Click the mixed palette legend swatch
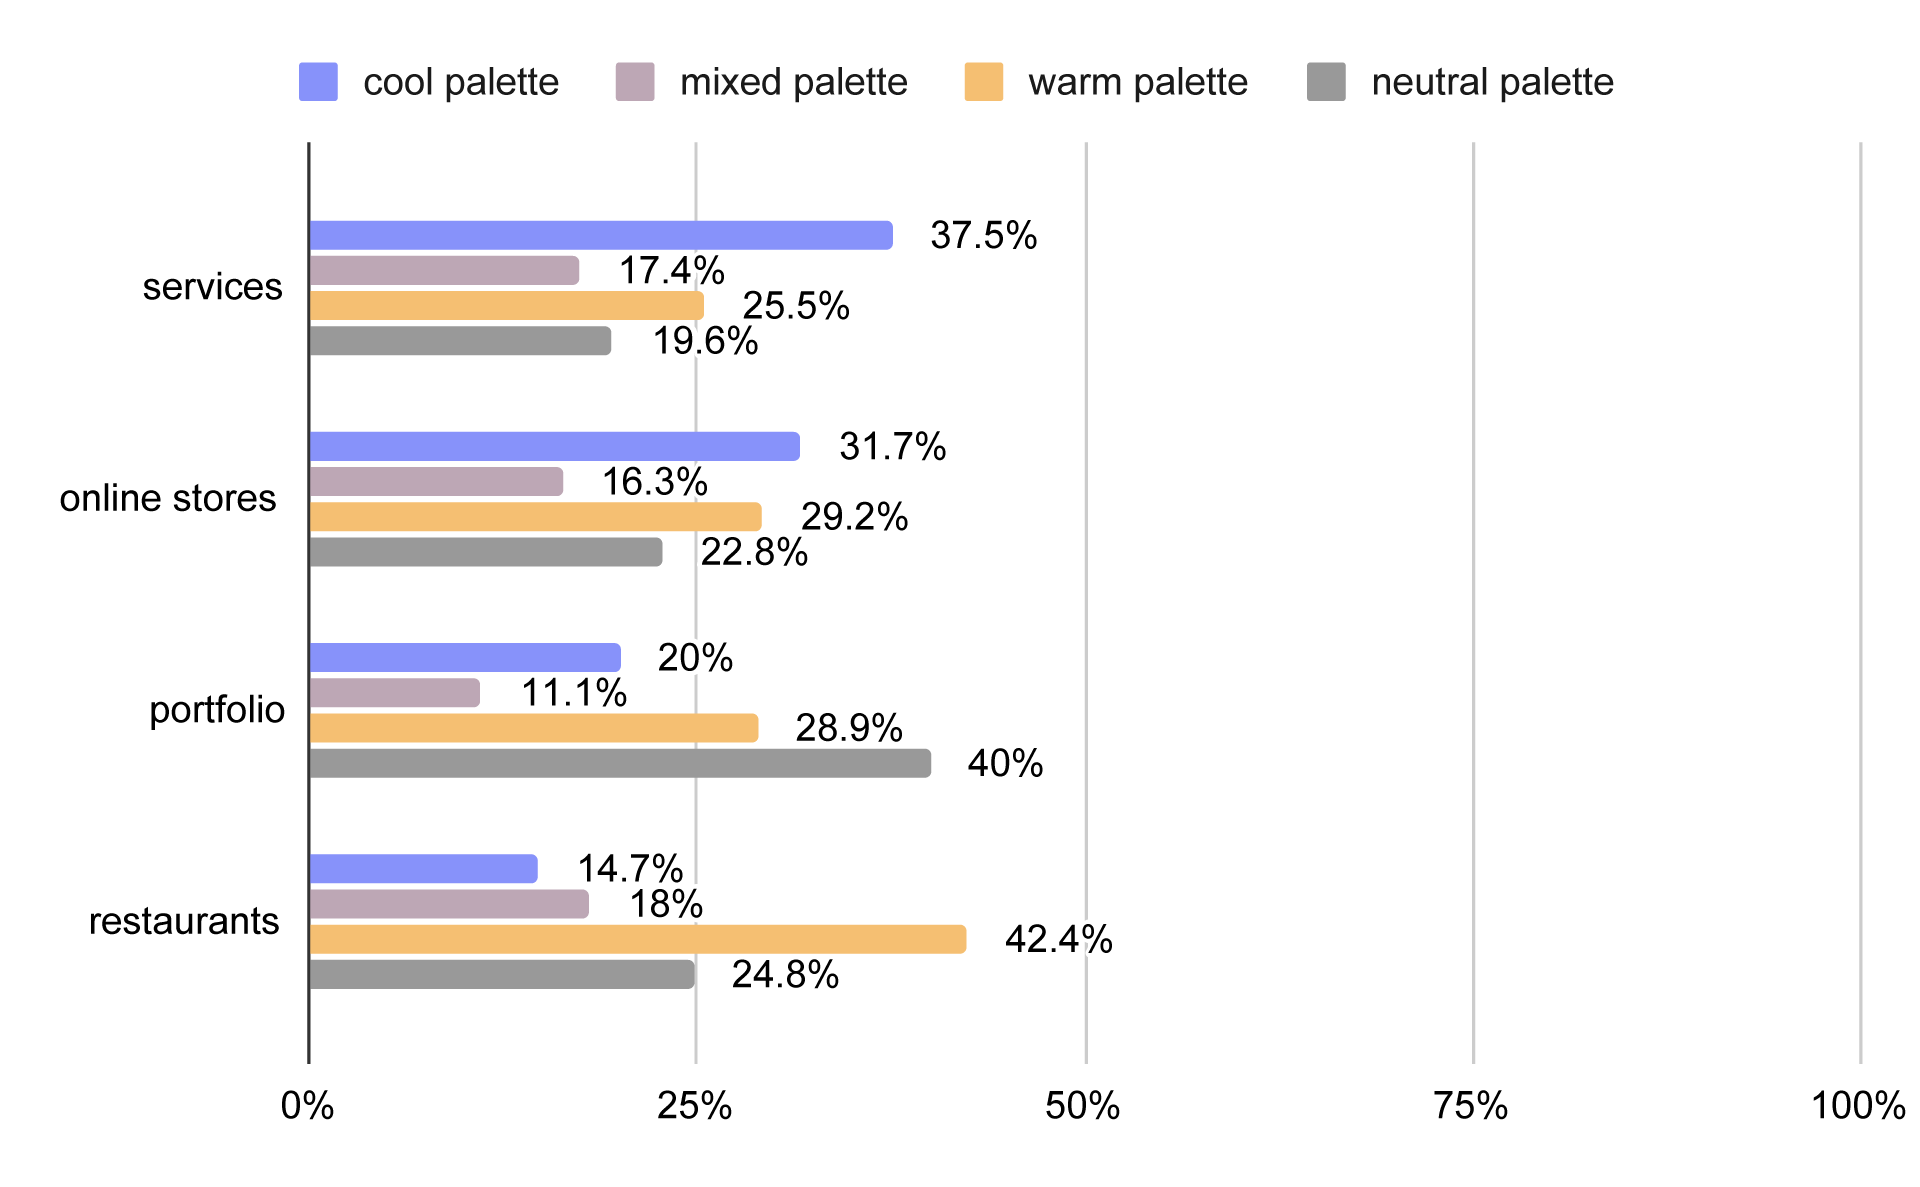The width and height of the screenshot is (1920, 1187). pos(635,82)
